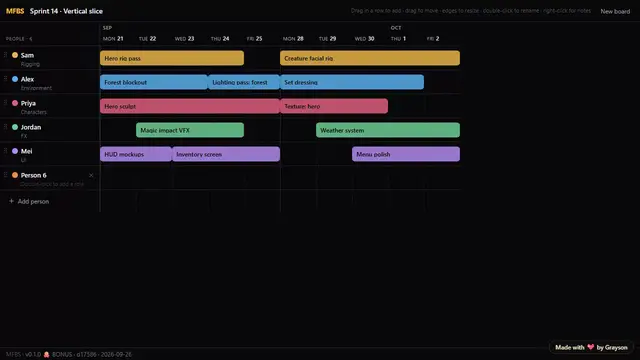Select the Hero sculpt task
The height and width of the screenshot is (360, 640).
click(x=190, y=106)
